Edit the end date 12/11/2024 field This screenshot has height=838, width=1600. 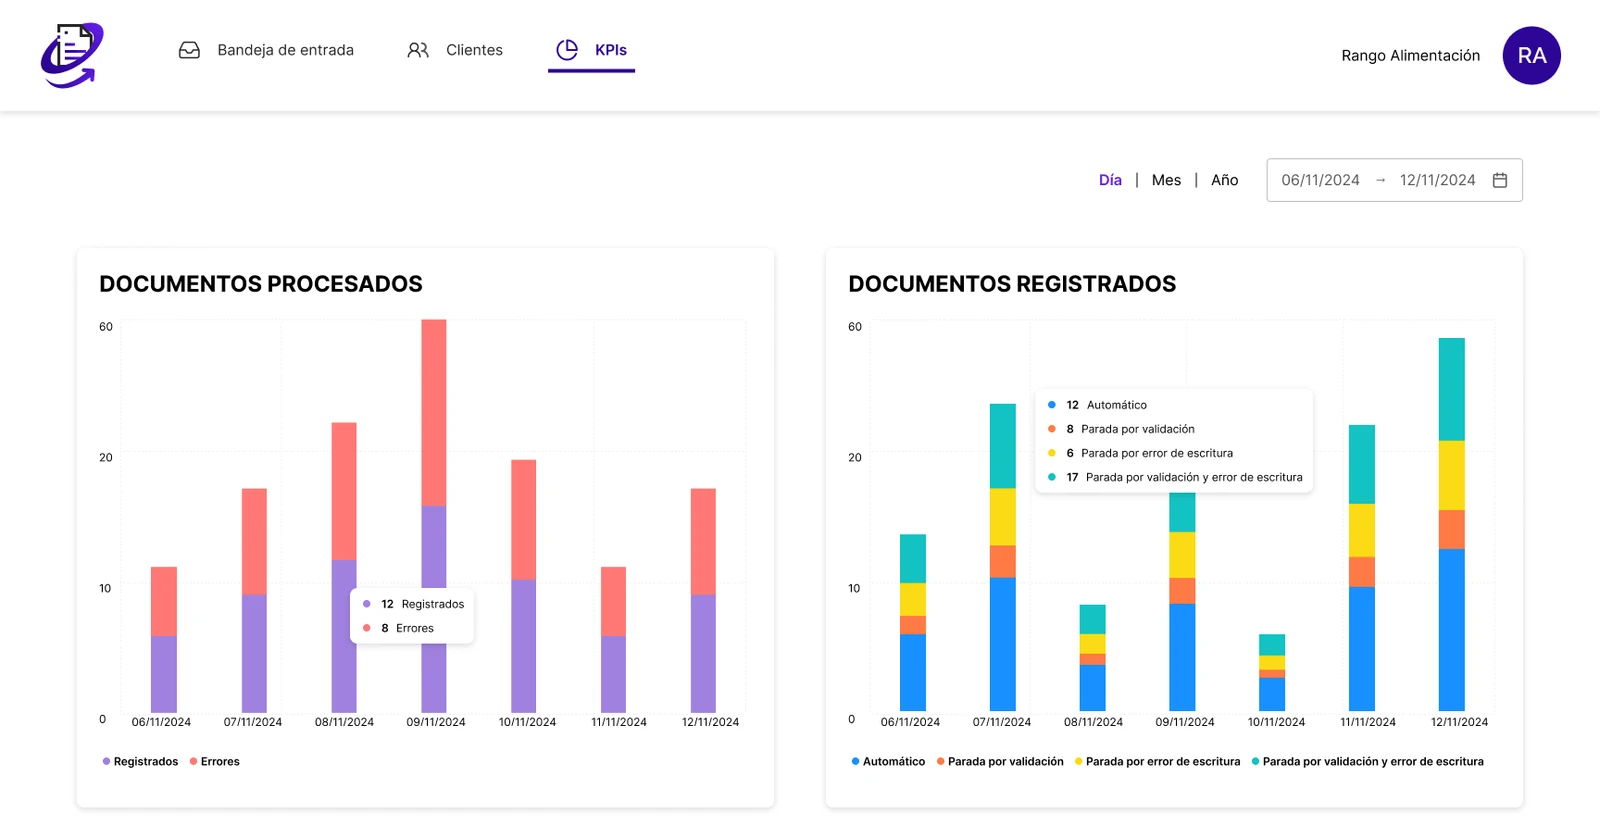coord(1437,180)
